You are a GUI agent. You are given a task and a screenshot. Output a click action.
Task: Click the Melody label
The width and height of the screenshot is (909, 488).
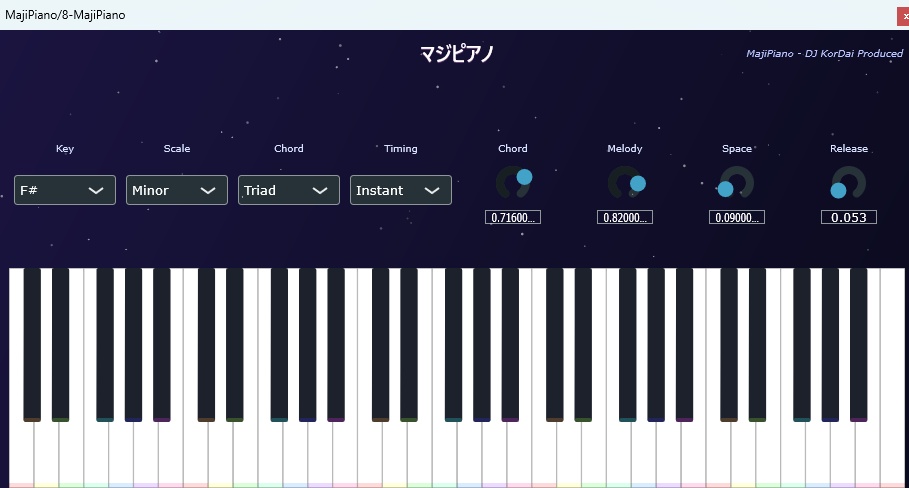[625, 148]
